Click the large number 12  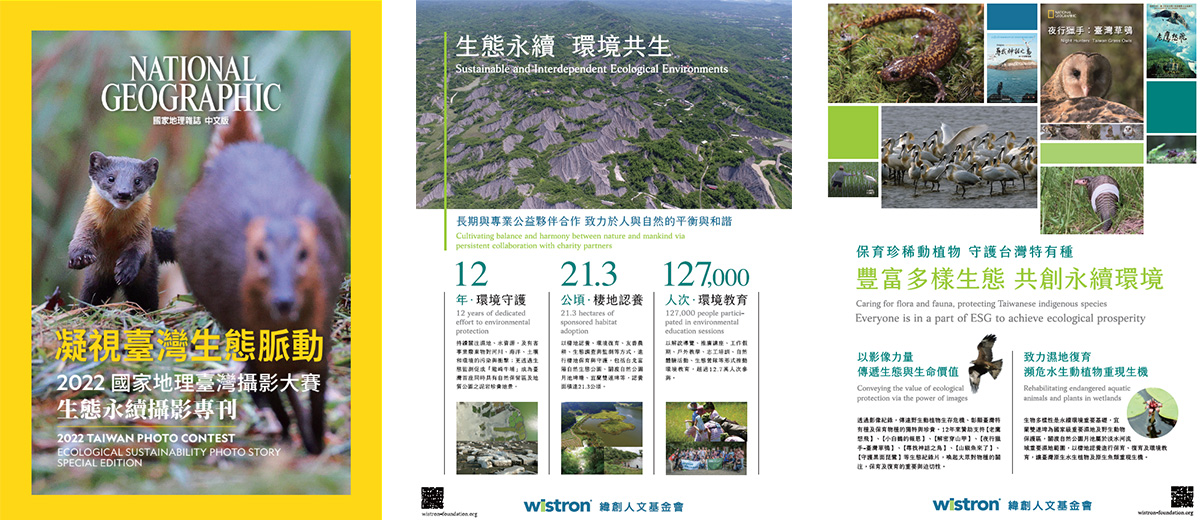tap(473, 276)
